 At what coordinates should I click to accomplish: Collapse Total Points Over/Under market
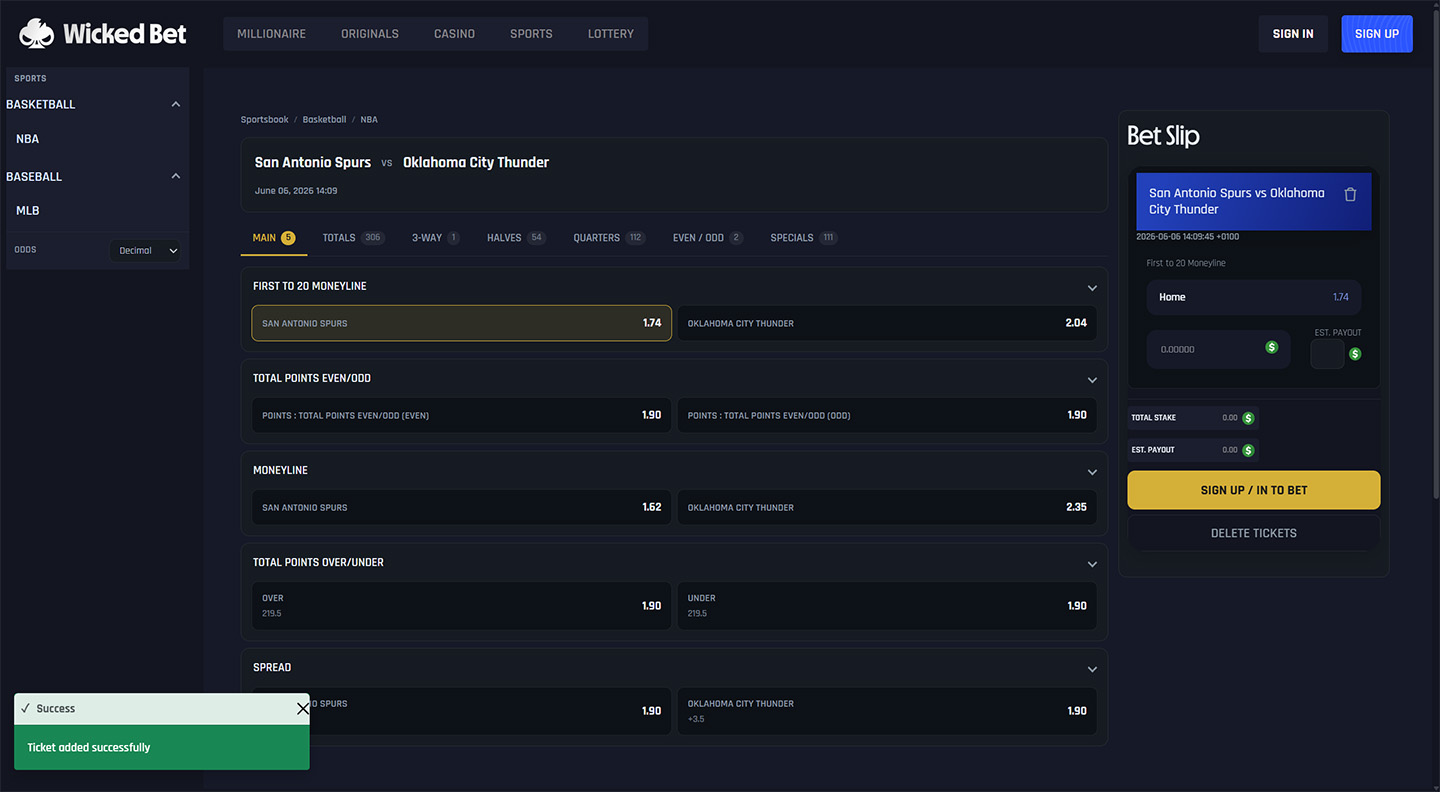pyautogui.click(x=1092, y=564)
